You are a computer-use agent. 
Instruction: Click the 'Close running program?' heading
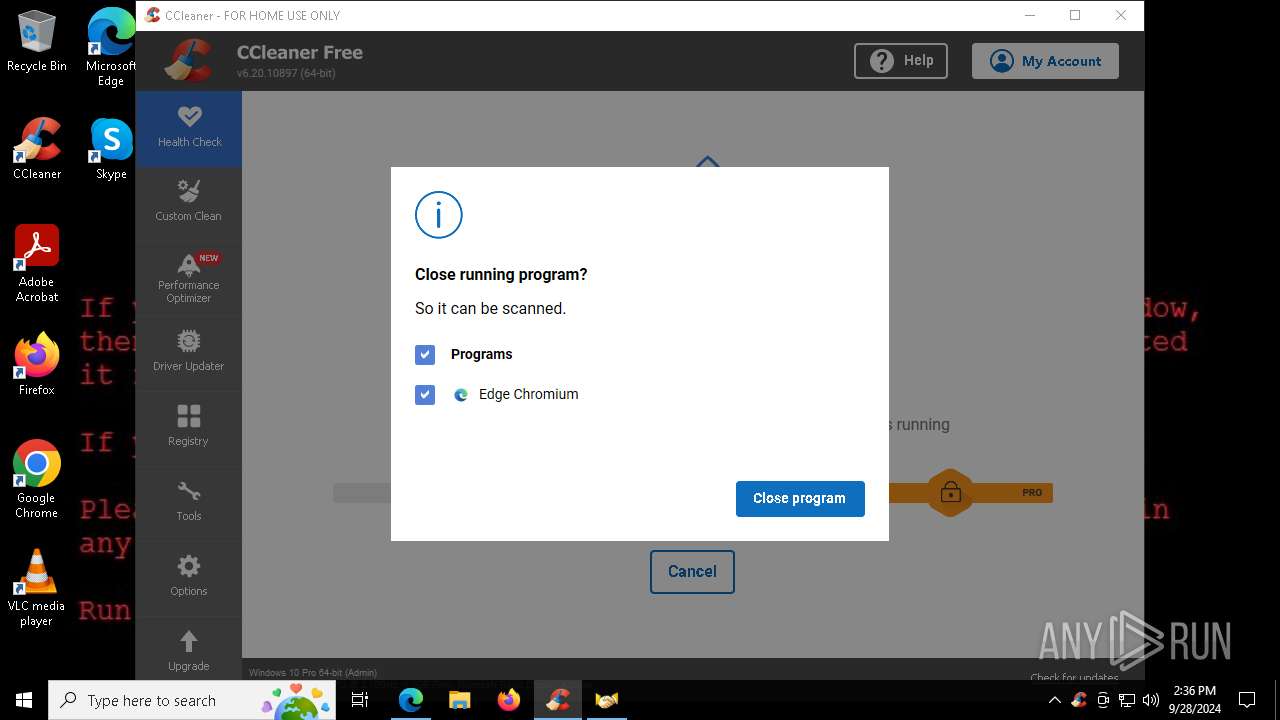point(501,275)
